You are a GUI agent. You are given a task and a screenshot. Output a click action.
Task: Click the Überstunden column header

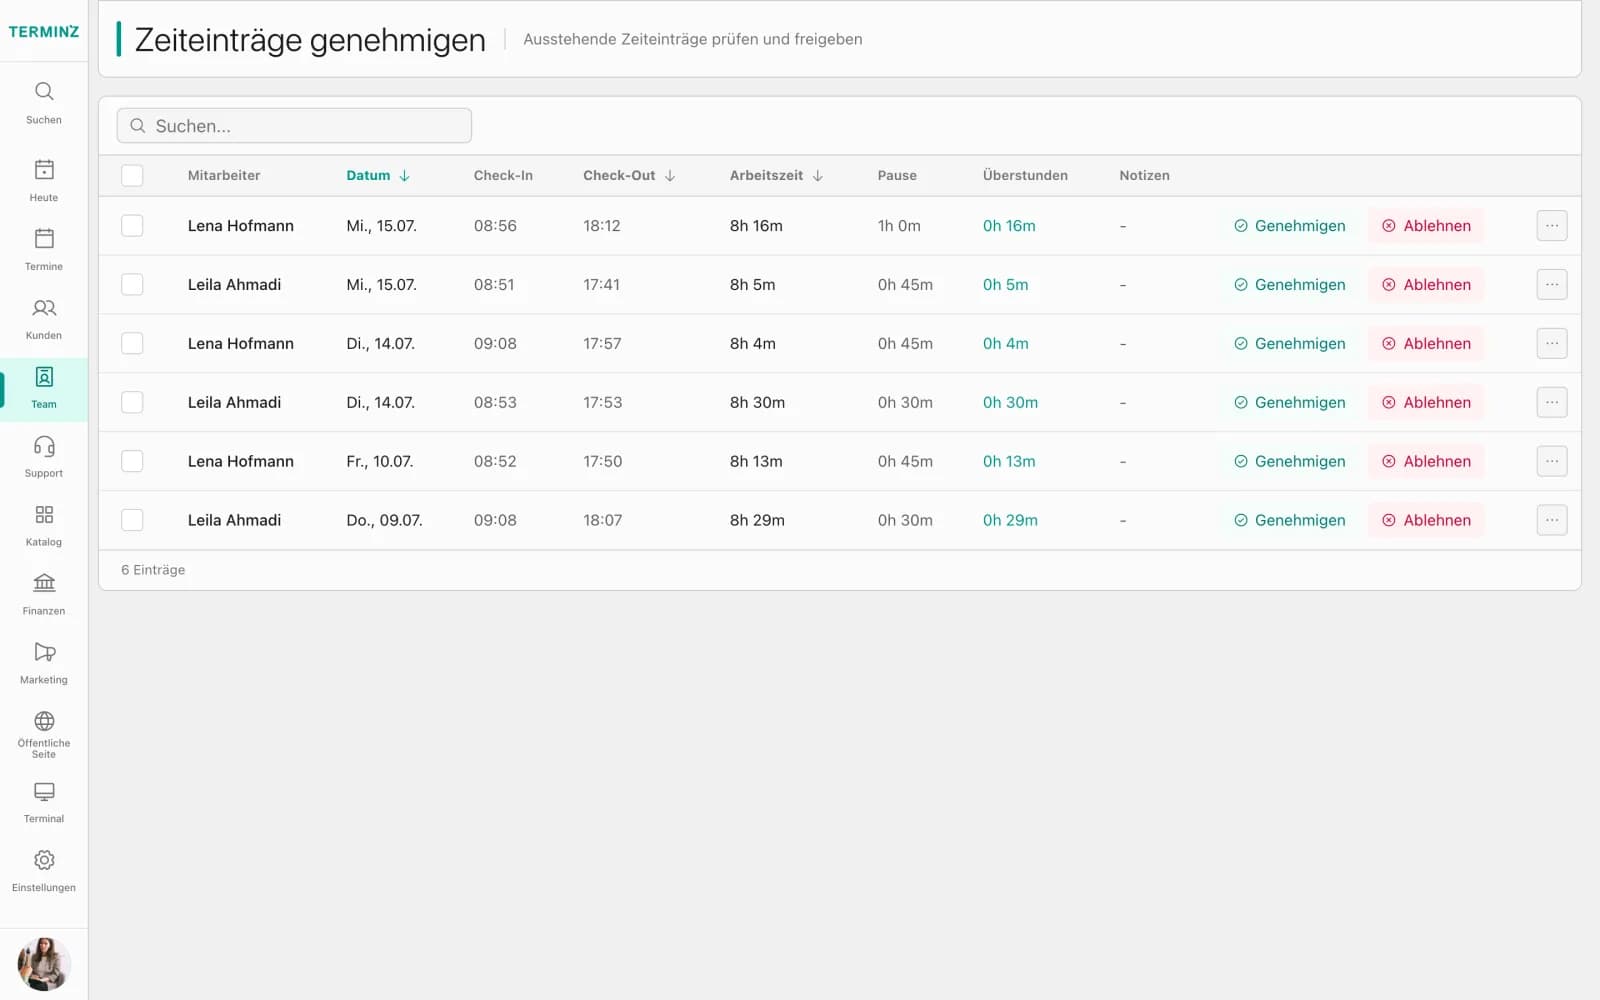tap(1025, 175)
